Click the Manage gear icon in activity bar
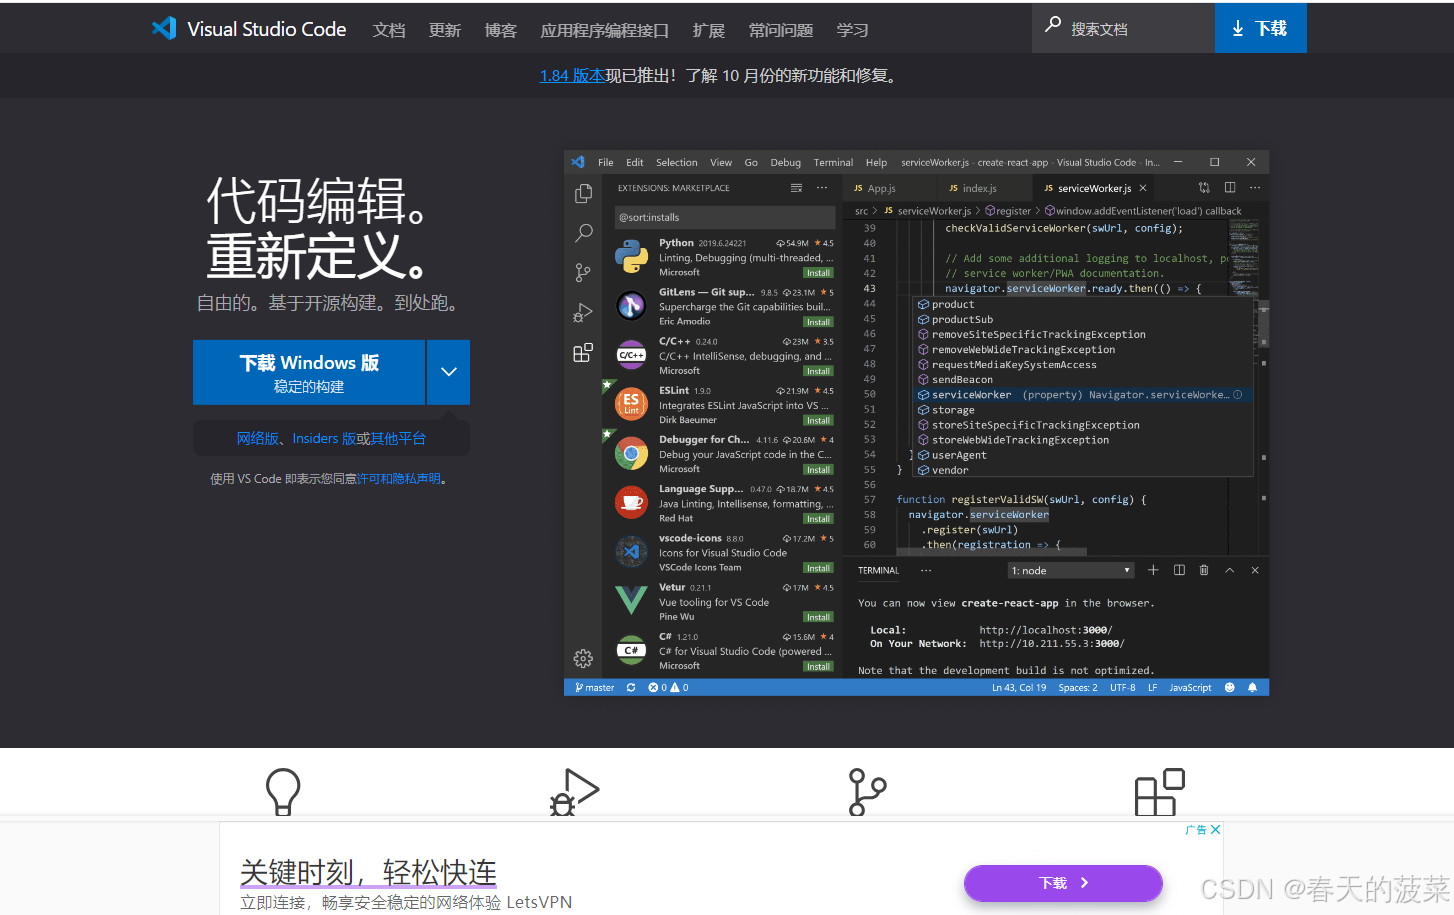This screenshot has width=1454, height=915. (583, 658)
